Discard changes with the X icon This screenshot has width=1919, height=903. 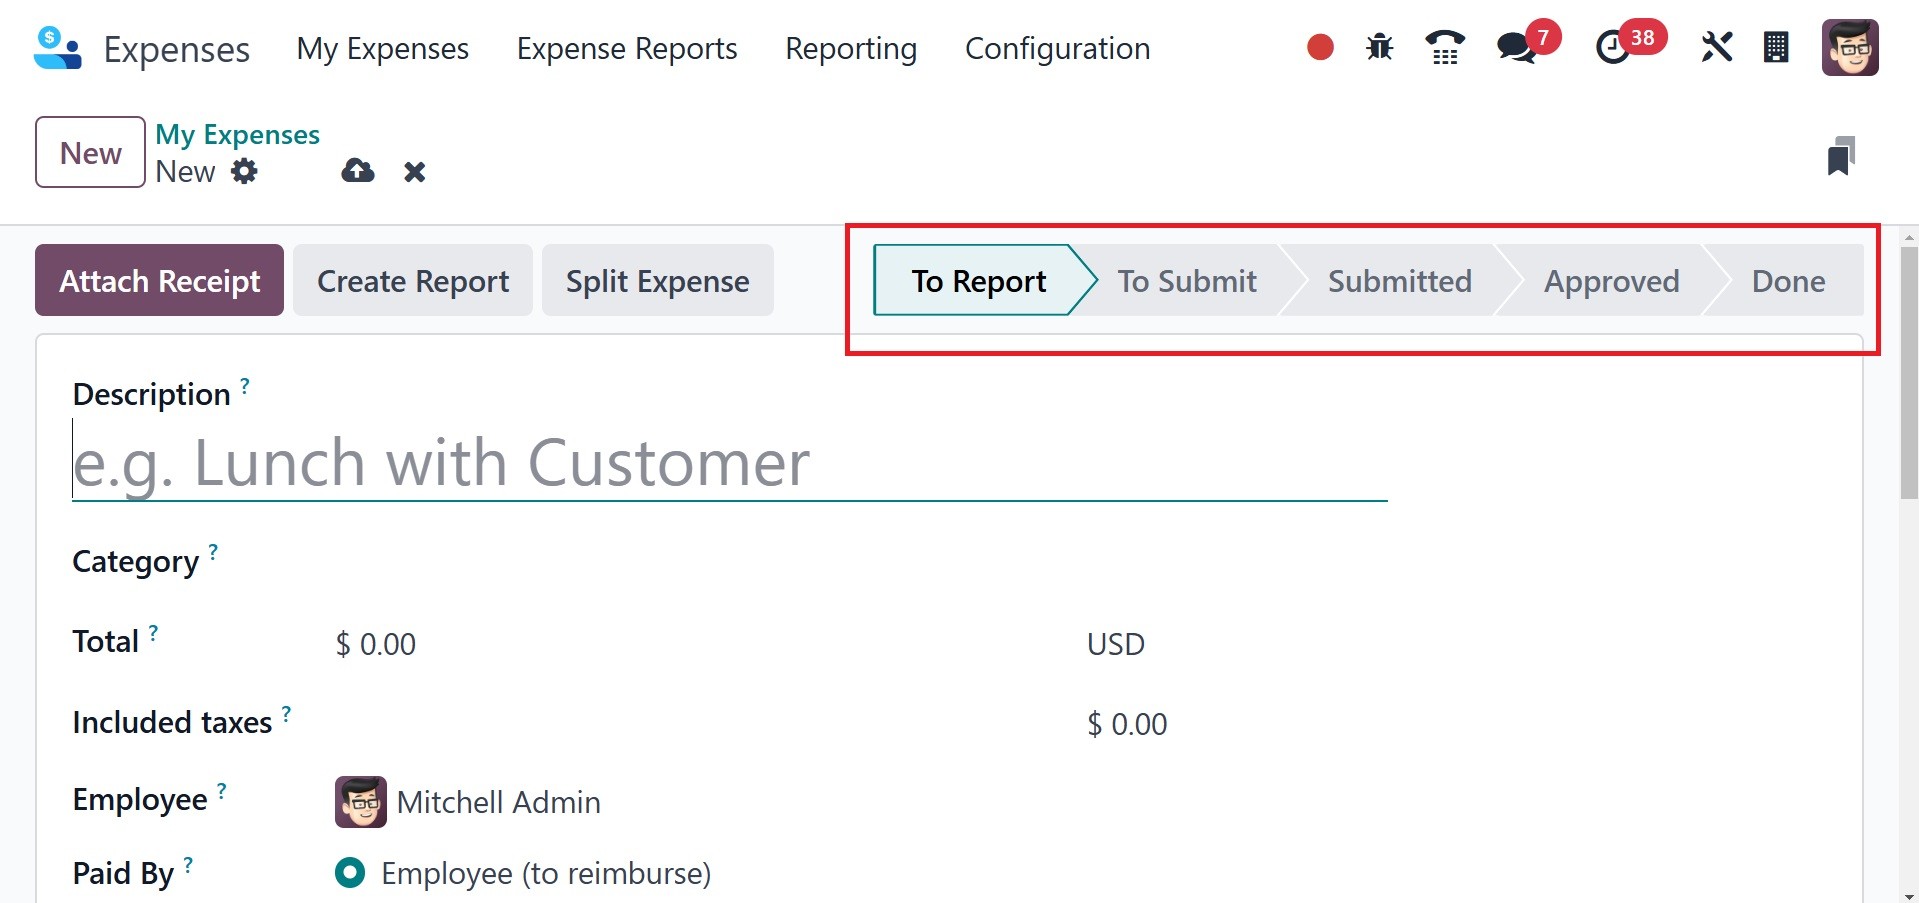click(x=414, y=172)
